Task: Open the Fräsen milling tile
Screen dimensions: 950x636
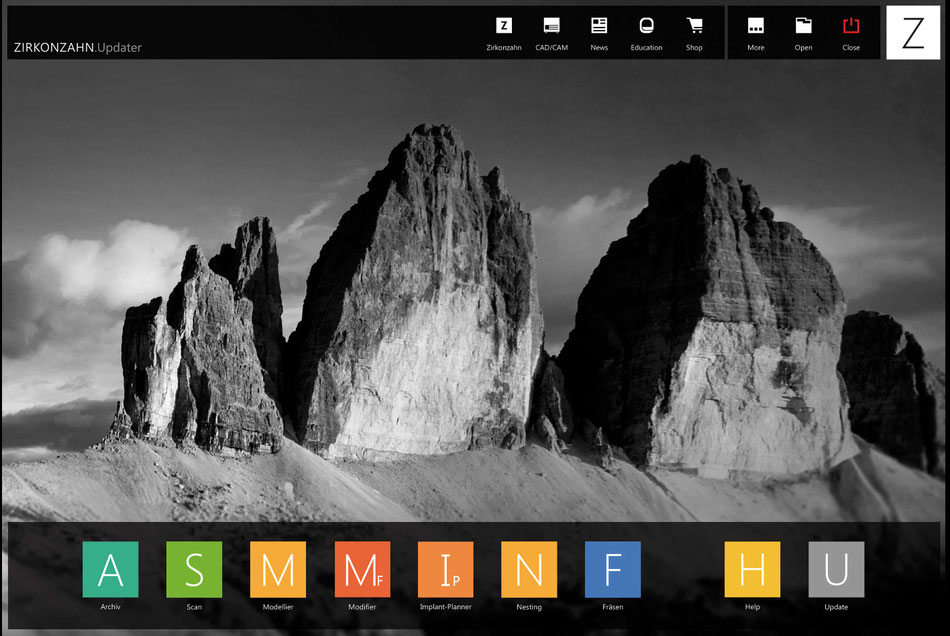Action: [613, 569]
